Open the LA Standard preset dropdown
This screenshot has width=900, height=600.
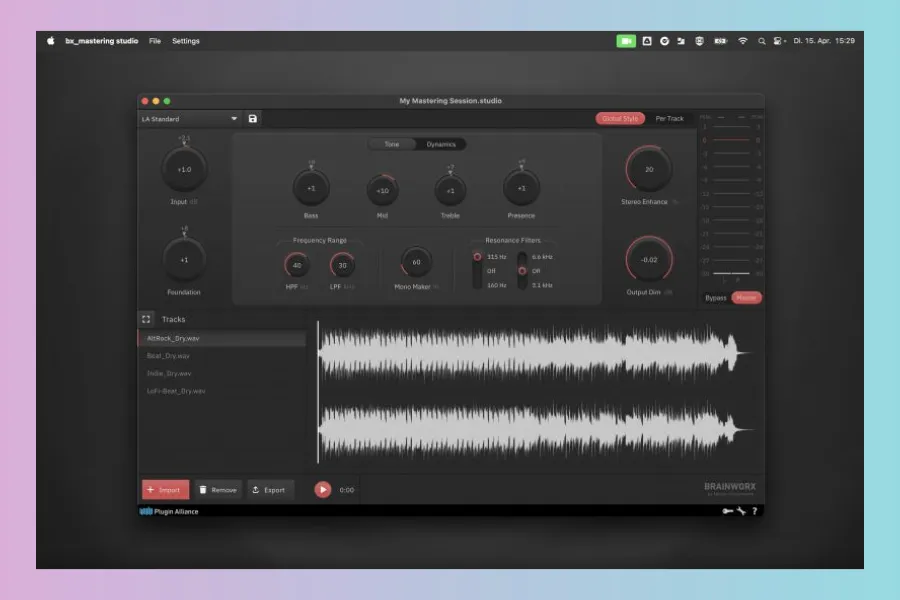[190, 119]
